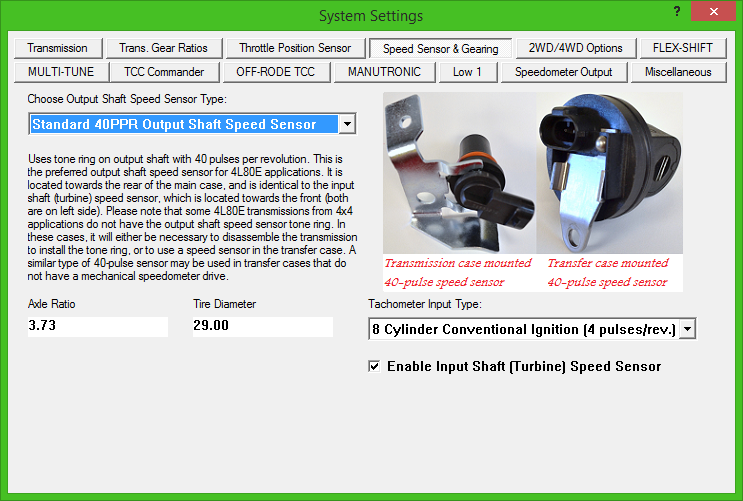Image resolution: width=743 pixels, height=501 pixels.
Task: Click the Tire Diameter input field
Action: coord(262,326)
